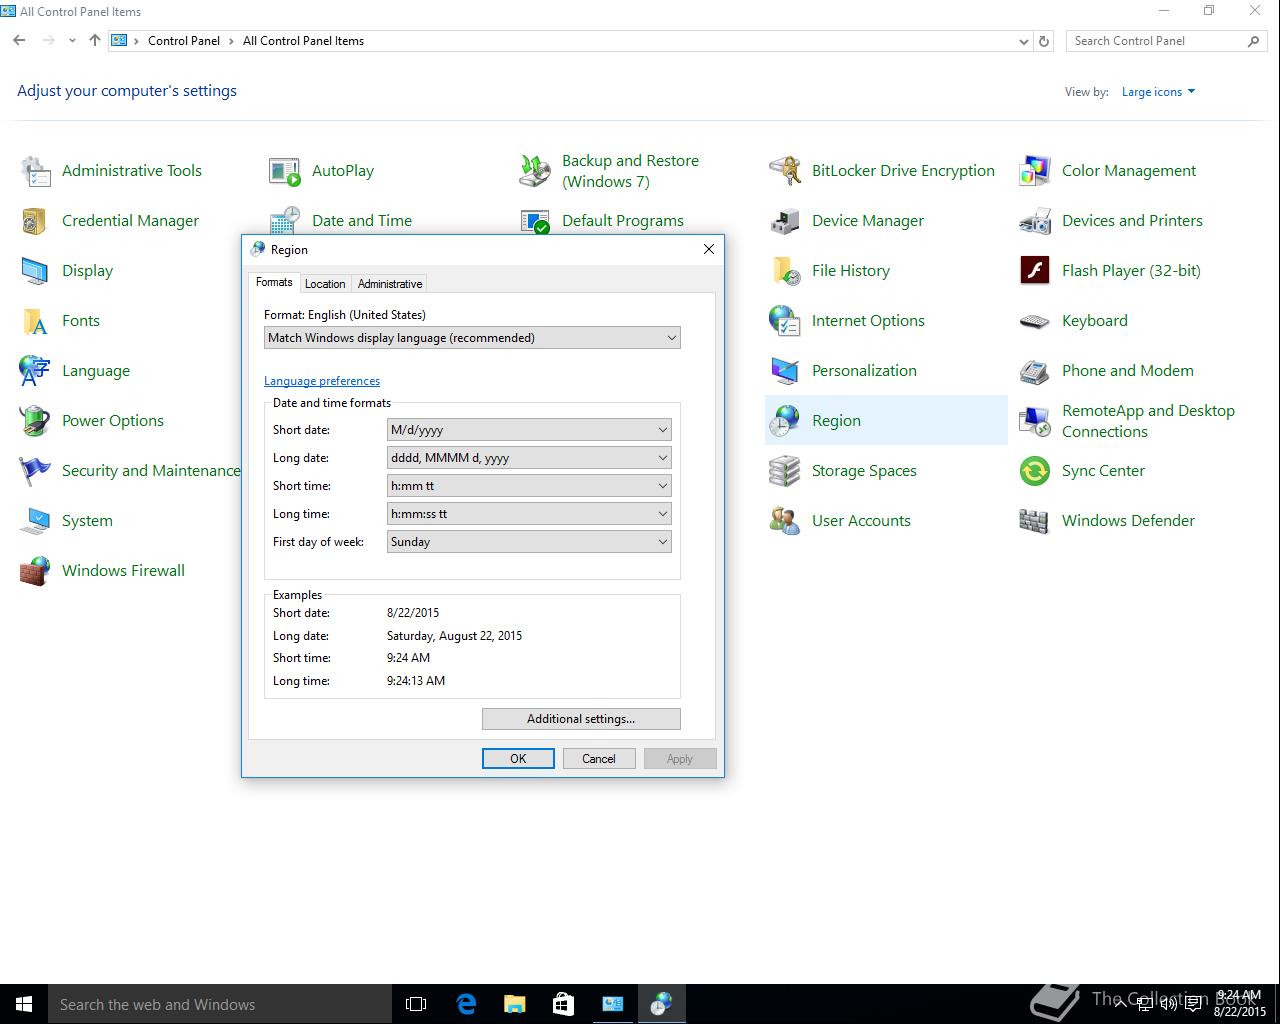Go back with the Back arrow
The width and height of the screenshot is (1280, 1024).
pyautogui.click(x=20, y=41)
